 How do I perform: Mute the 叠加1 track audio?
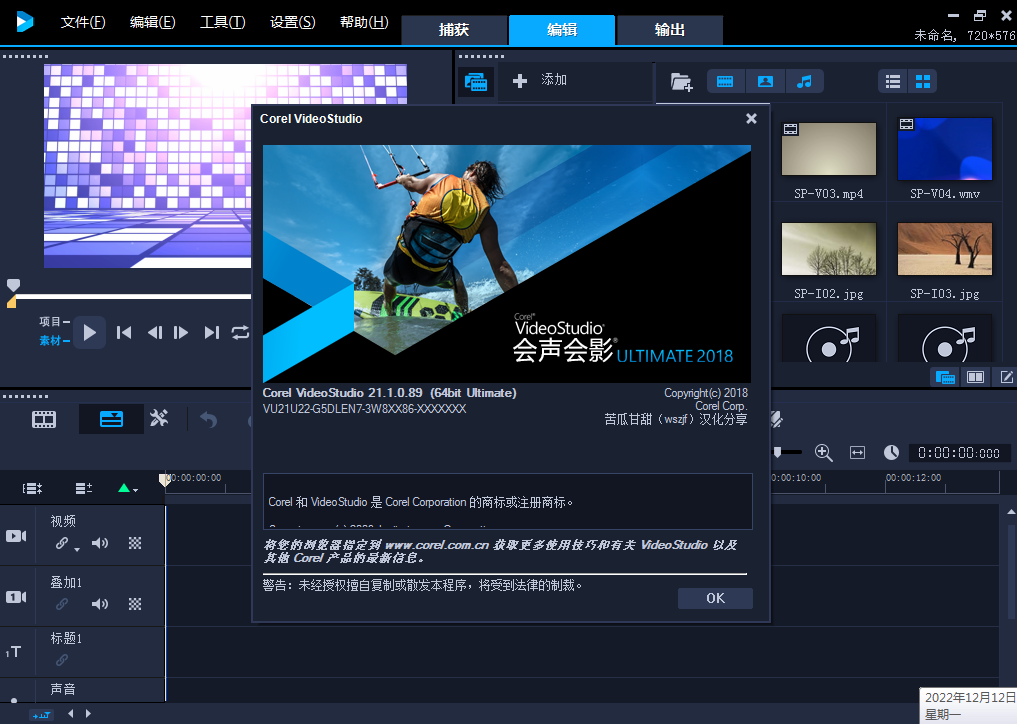click(100, 604)
